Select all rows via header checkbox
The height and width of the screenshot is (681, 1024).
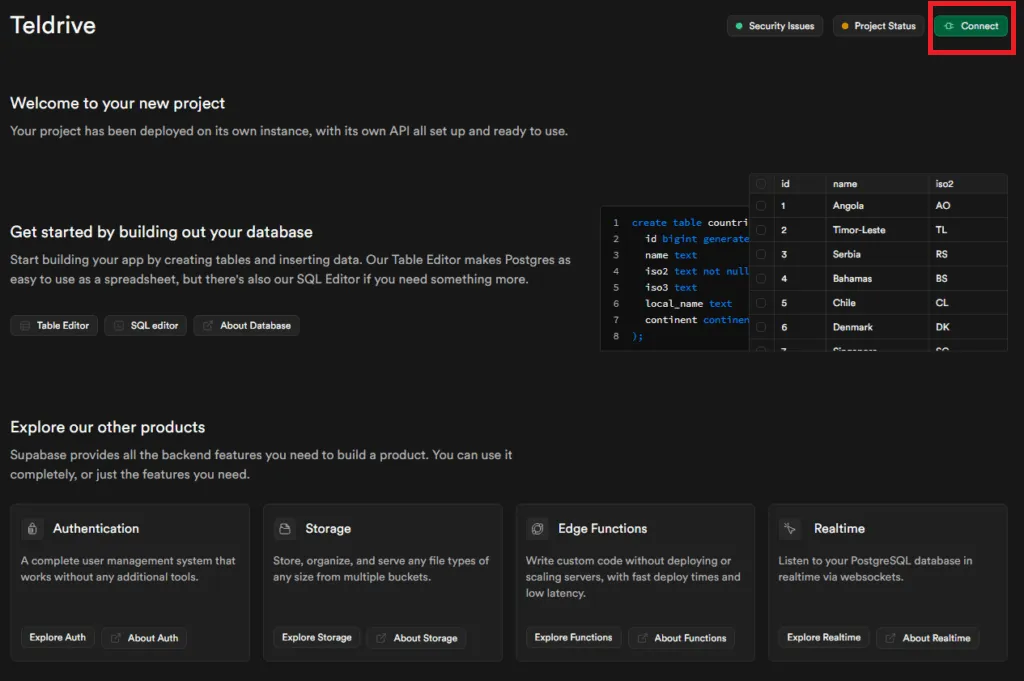tap(761, 184)
